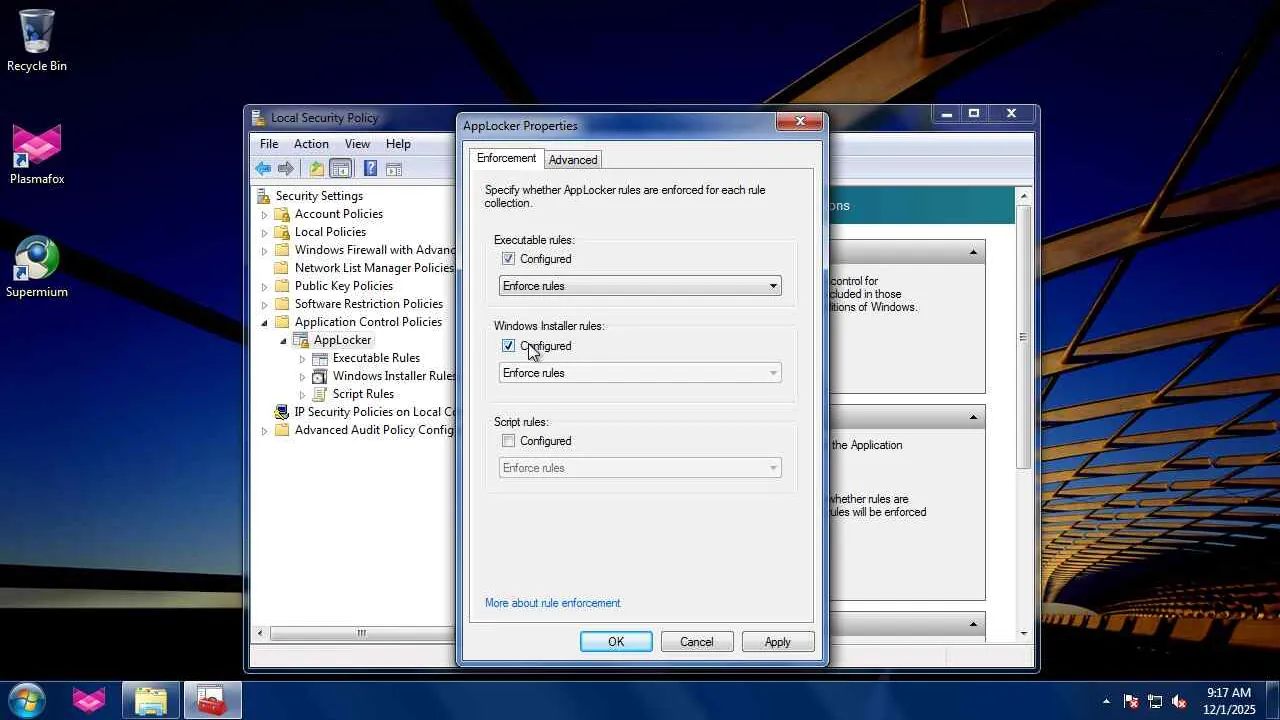1280x720 pixels.
Task: Click the Cancel button
Action: tap(697, 642)
